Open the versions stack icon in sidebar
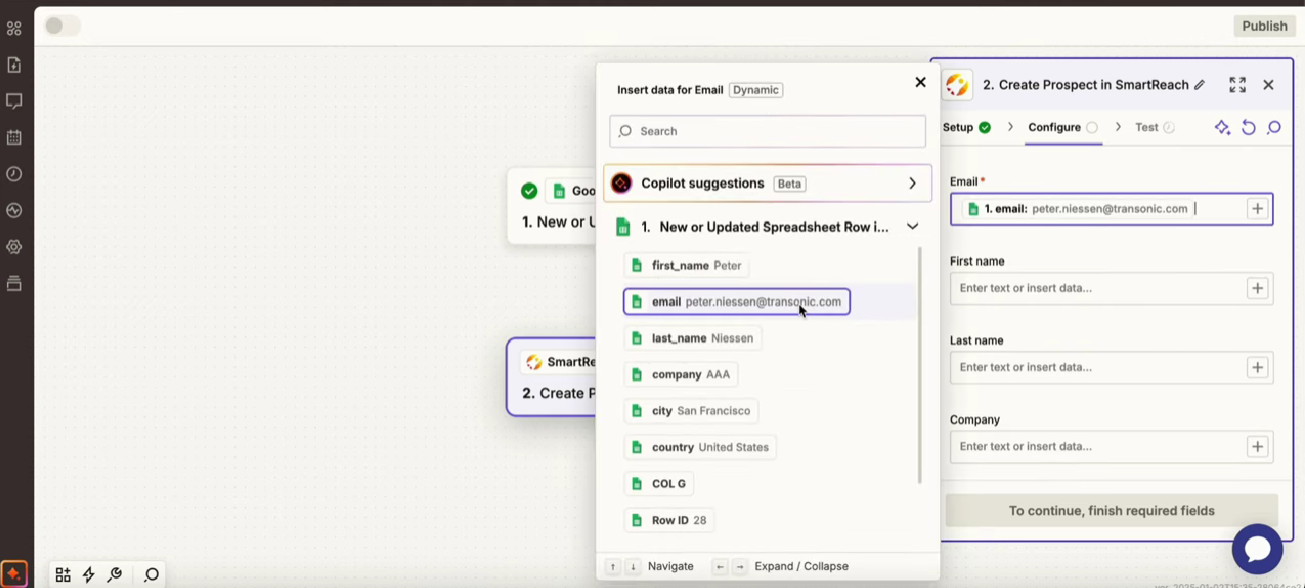 (x=14, y=283)
